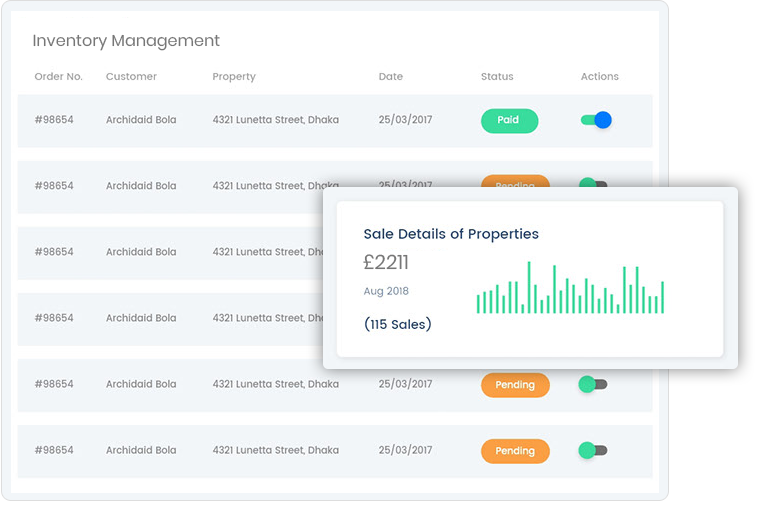This screenshot has height=520, width=760.
Task: Click order number #98654 in the bottom row
Action: 54,450
